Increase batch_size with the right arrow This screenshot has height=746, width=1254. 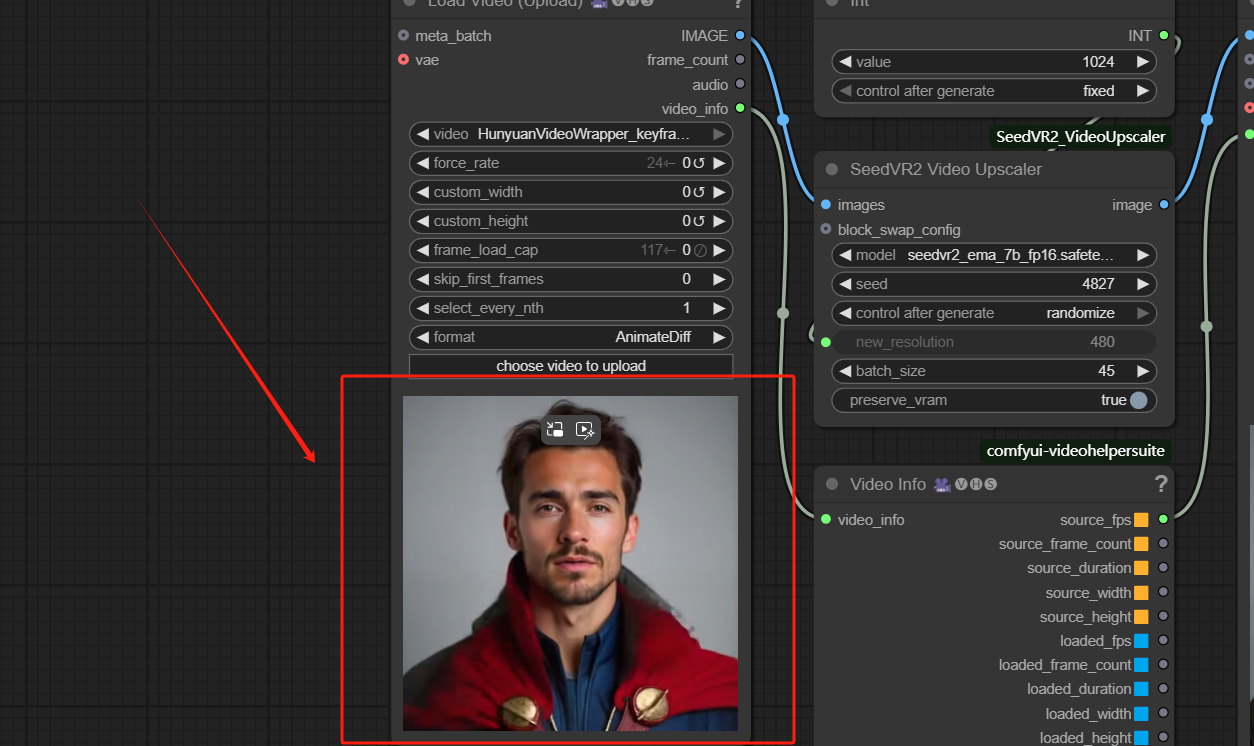tap(1142, 371)
